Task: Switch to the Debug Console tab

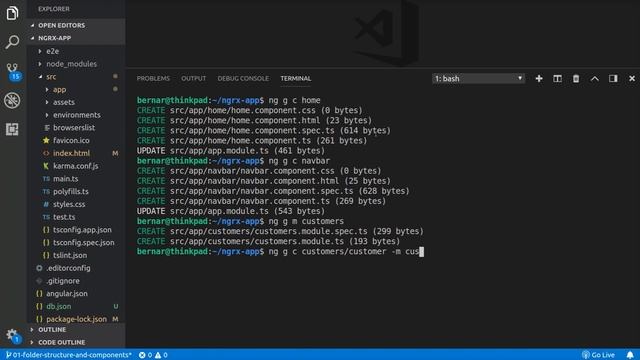Action: coord(243,78)
